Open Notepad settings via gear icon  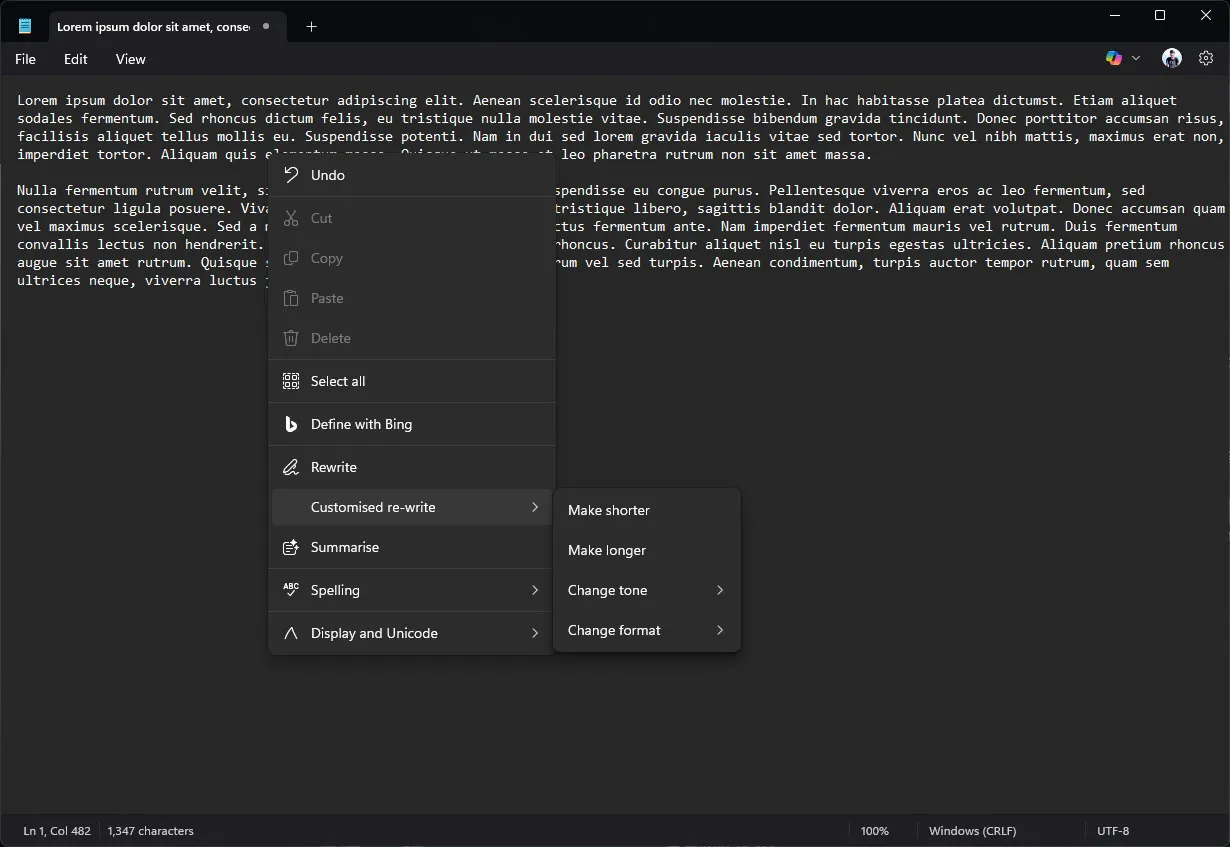point(1206,58)
